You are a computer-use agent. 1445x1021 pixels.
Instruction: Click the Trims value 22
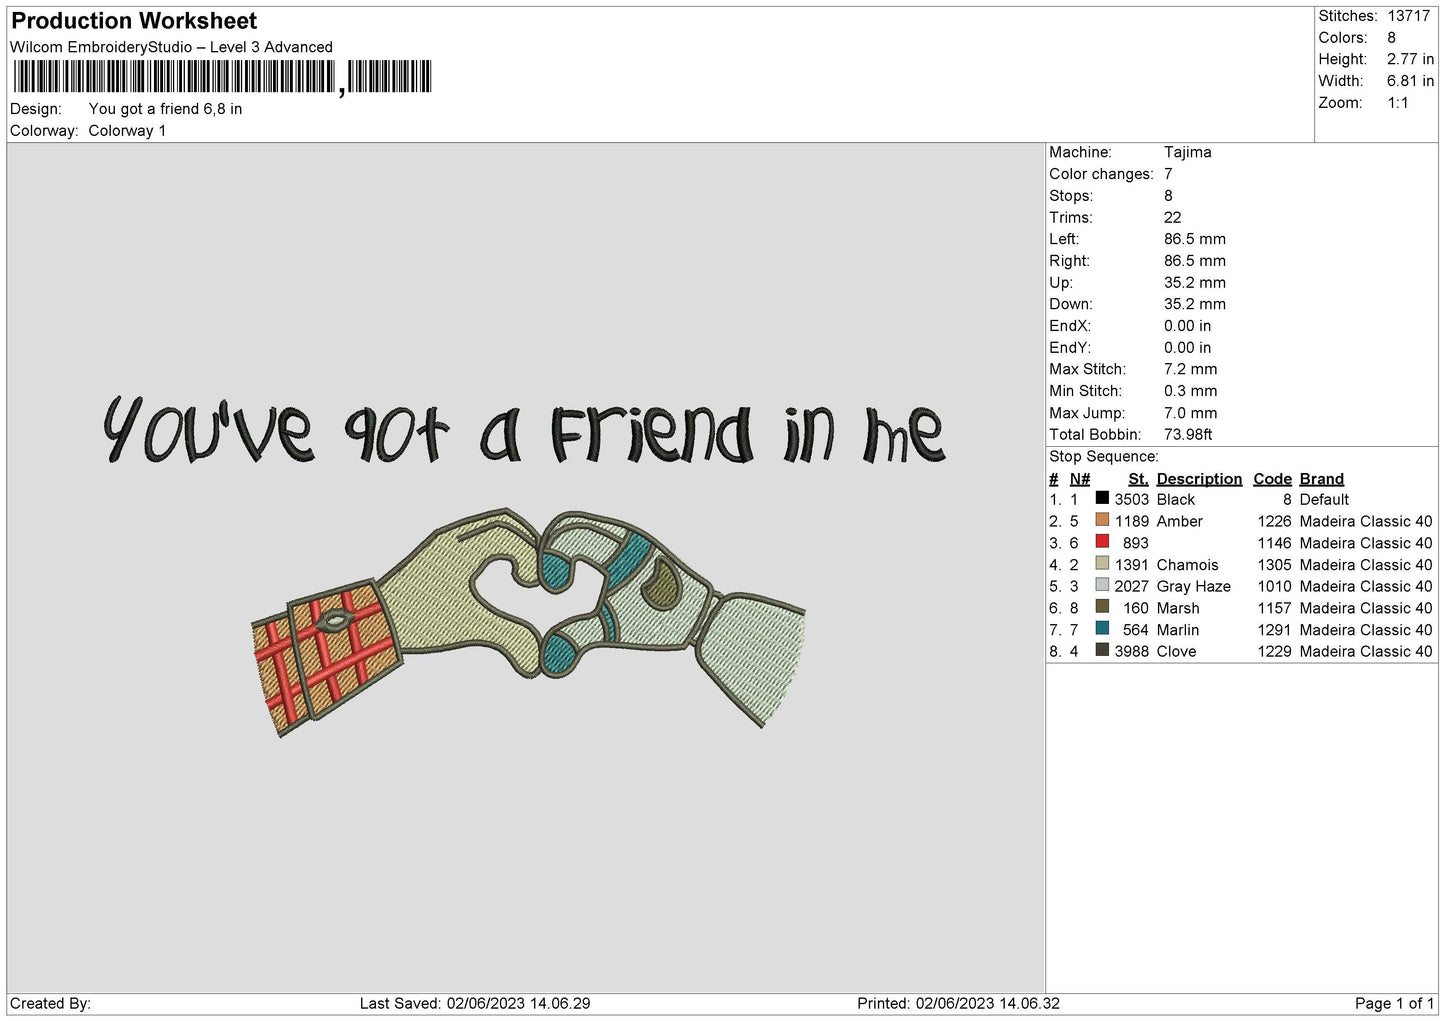(1172, 217)
